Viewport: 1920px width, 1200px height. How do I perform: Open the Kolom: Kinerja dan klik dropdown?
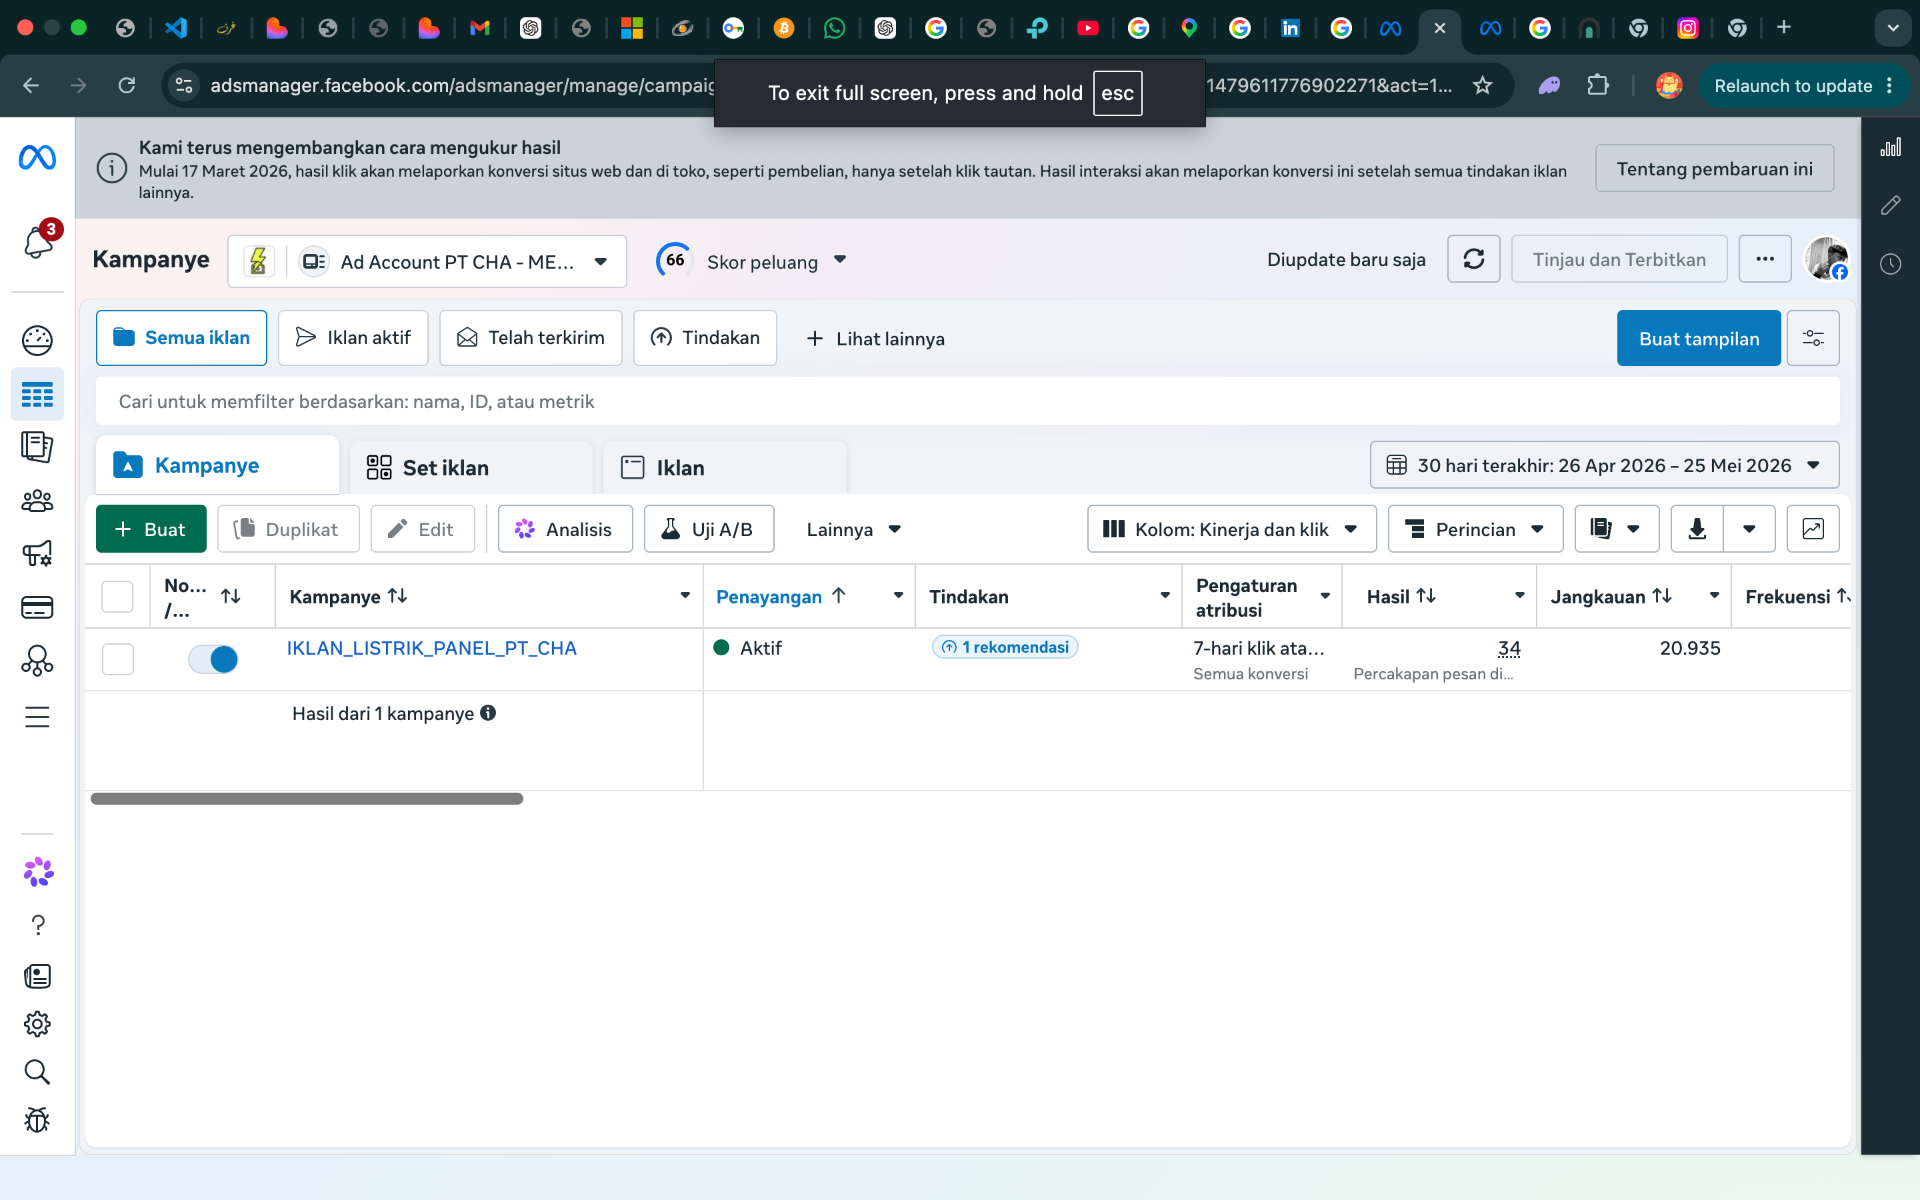click(1231, 529)
